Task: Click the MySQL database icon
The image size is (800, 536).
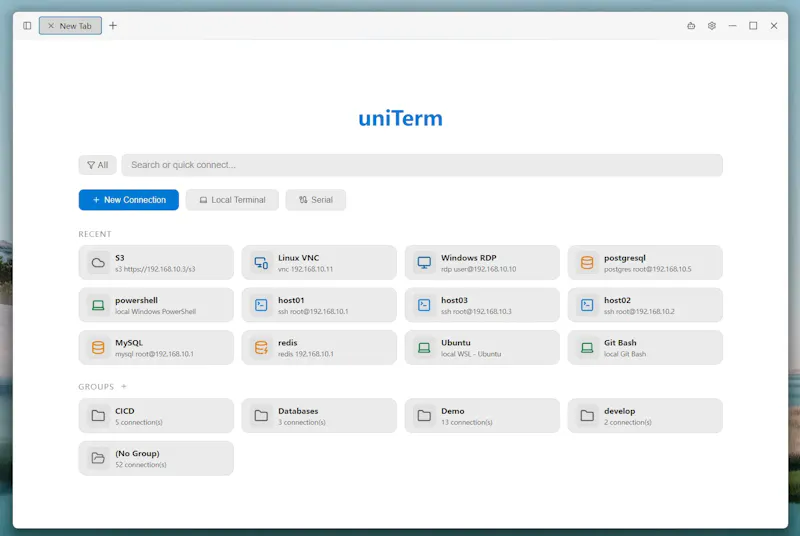Action: coord(98,347)
